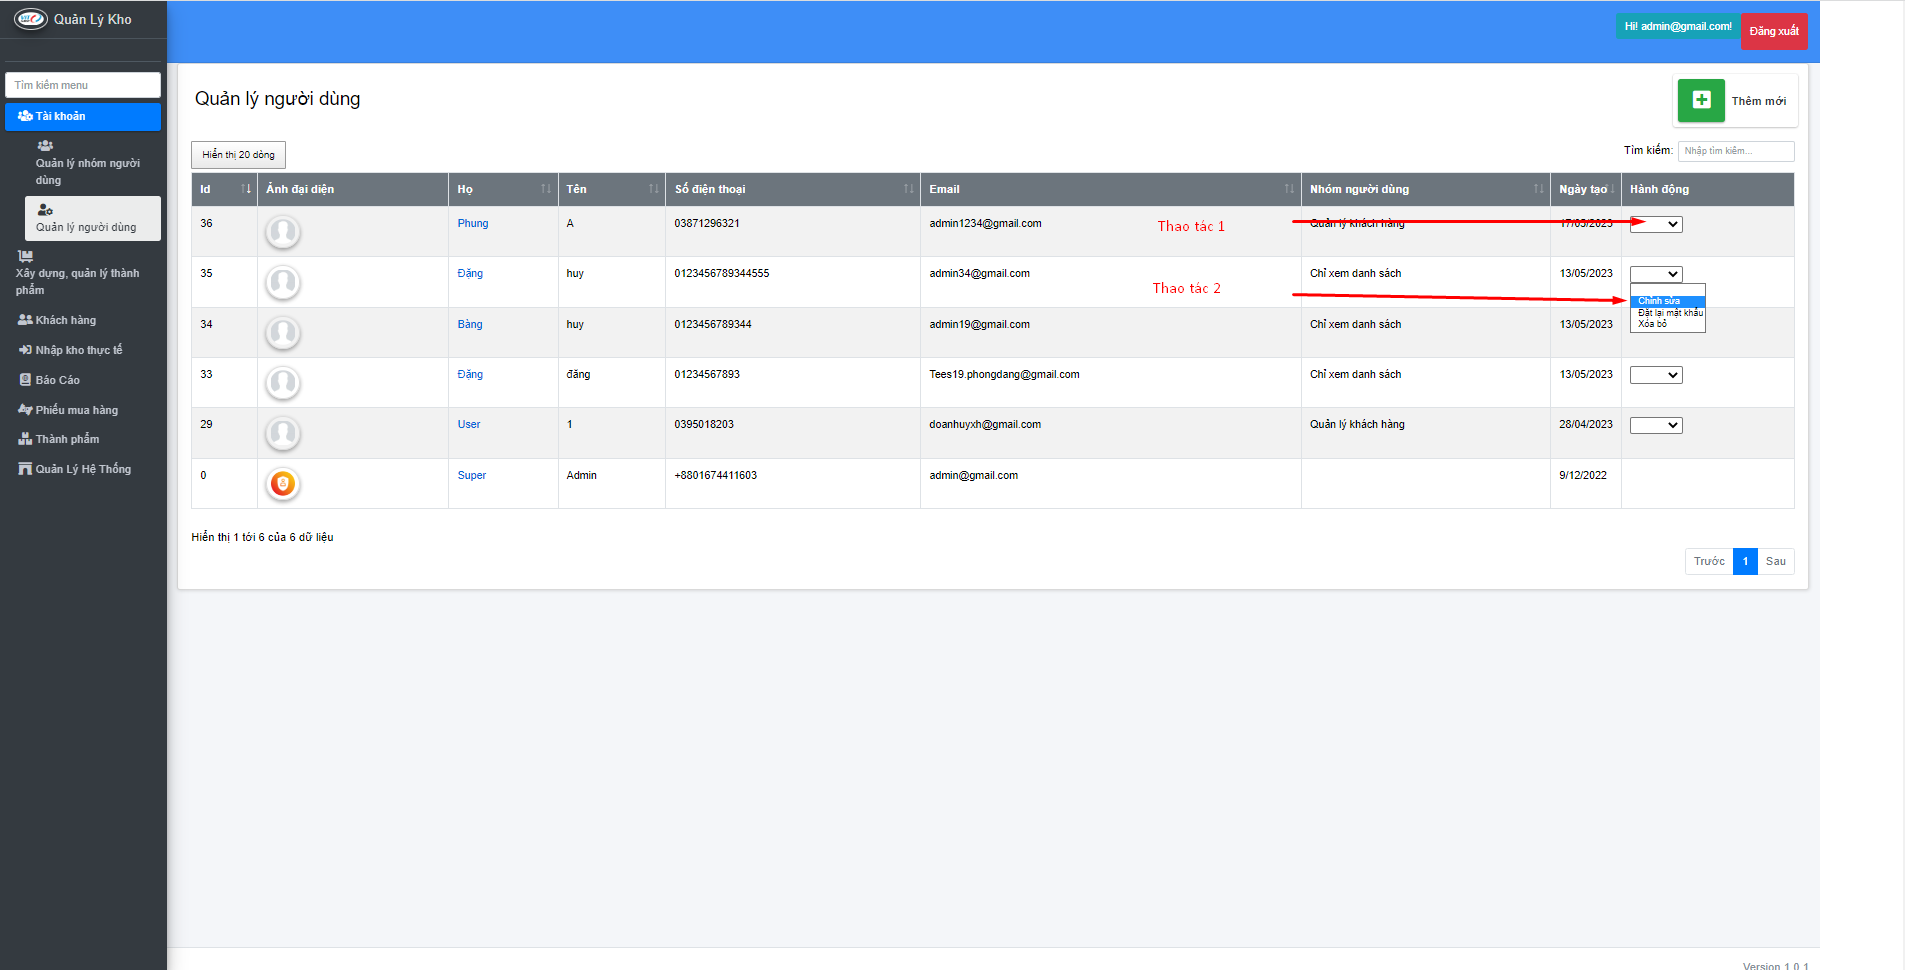
Task: Click the green plus Thêm mới icon
Action: [x=1701, y=100]
